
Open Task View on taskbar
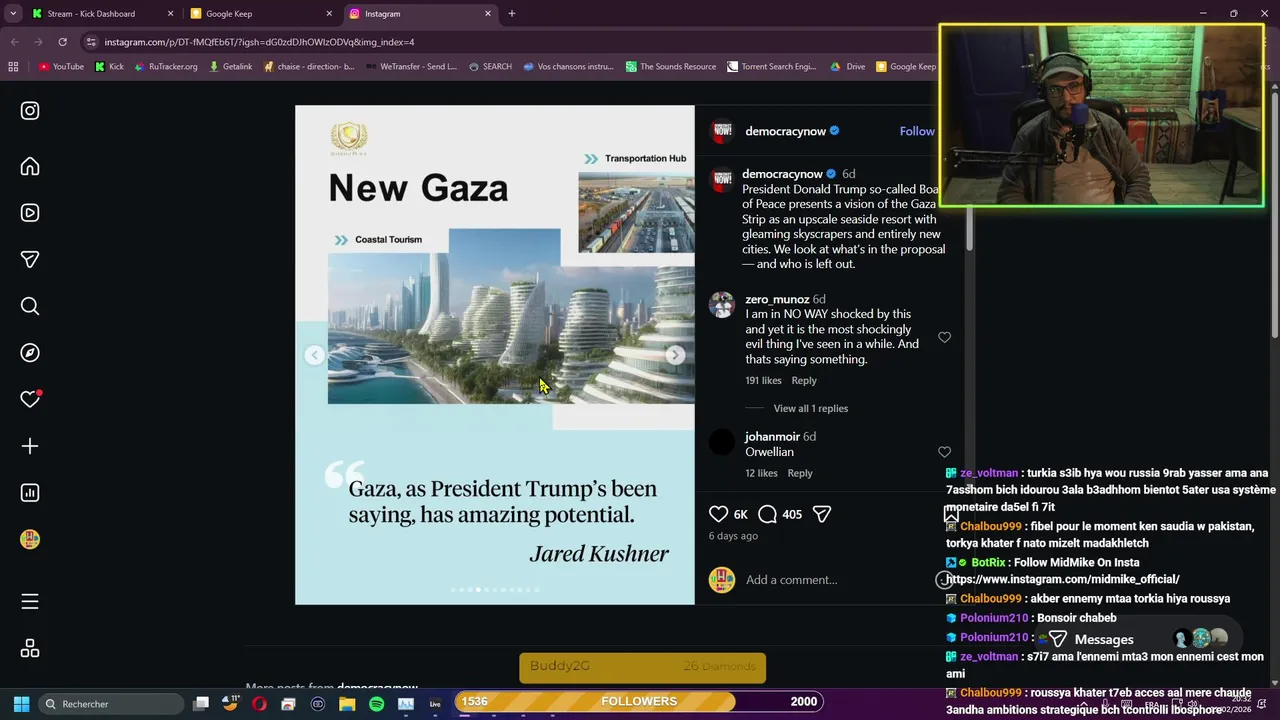pyautogui.click(x=201, y=704)
